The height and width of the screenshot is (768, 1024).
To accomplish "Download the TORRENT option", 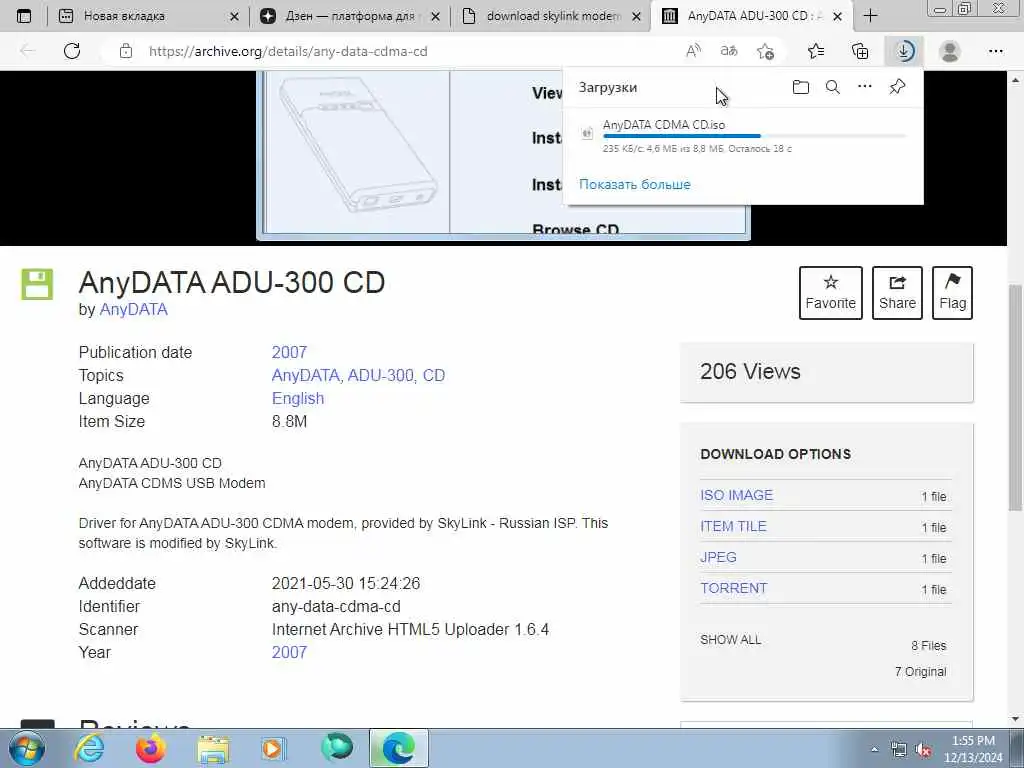I will coord(733,588).
